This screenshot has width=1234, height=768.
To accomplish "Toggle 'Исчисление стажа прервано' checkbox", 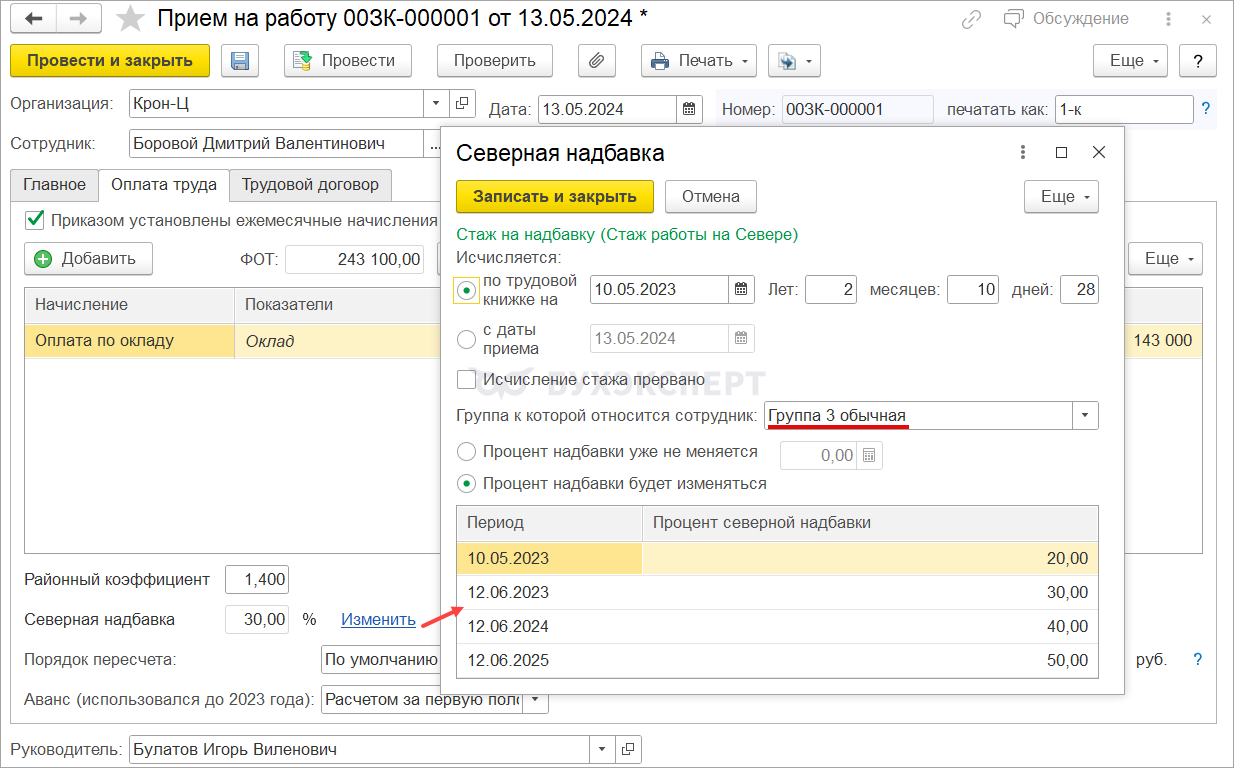I will click(466, 380).
